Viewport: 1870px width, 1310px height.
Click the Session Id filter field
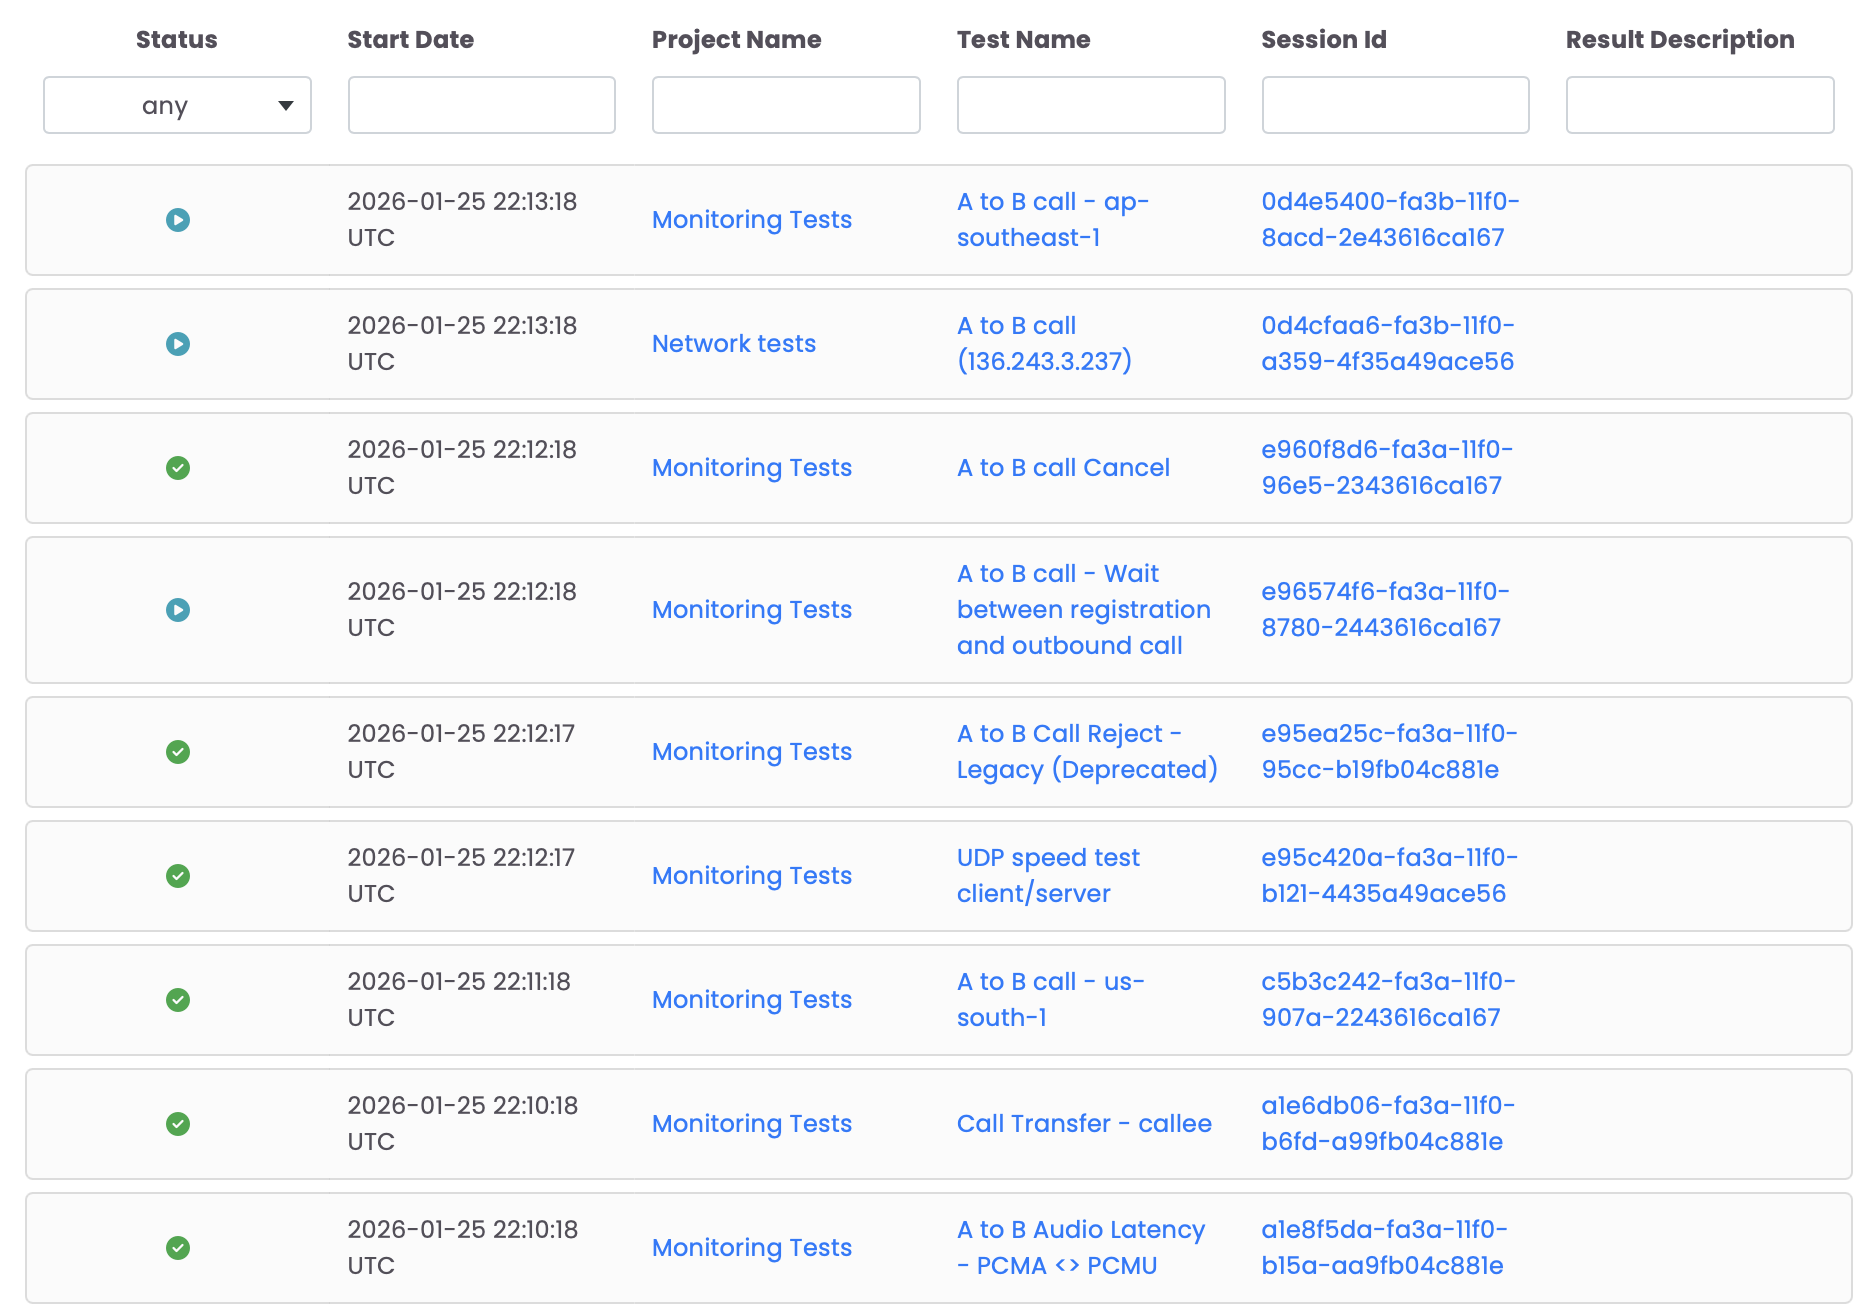[1395, 105]
